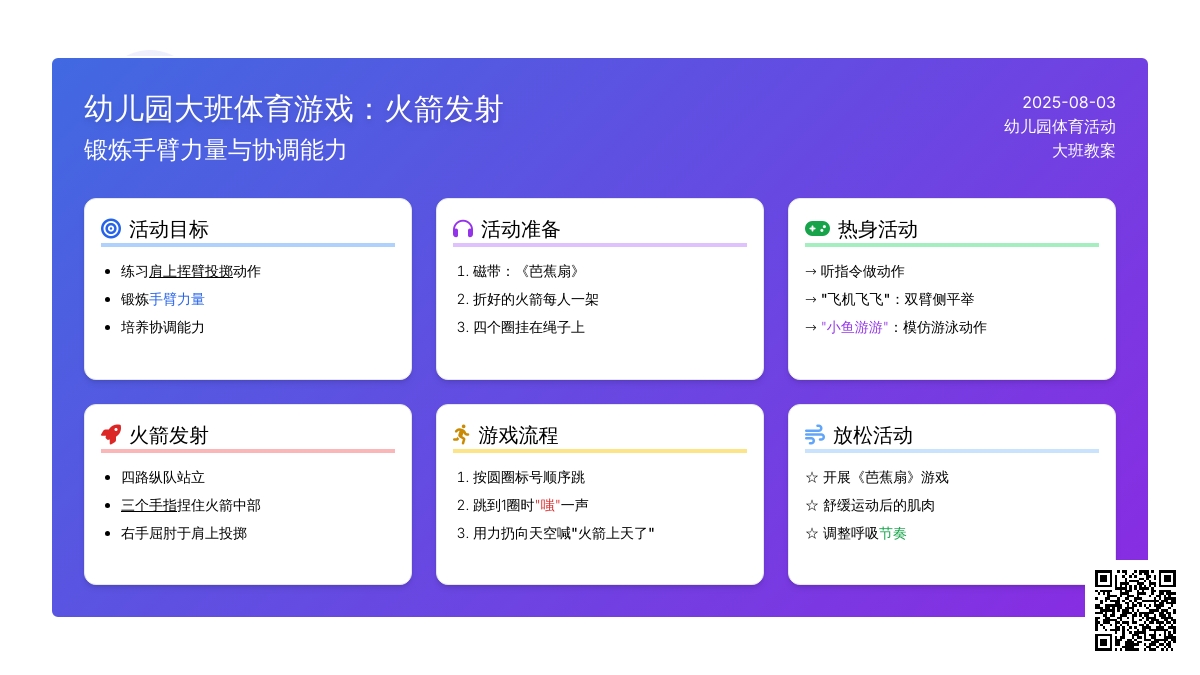Click the underlined text 肩上挥臂投掷
The height and width of the screenshot is (675, 1200).
[x=191, y=271]
